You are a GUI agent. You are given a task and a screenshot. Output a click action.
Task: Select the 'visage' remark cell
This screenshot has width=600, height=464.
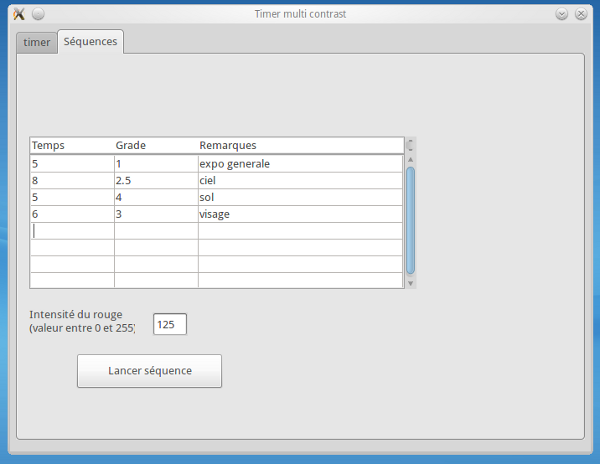(x=300, y=214)
